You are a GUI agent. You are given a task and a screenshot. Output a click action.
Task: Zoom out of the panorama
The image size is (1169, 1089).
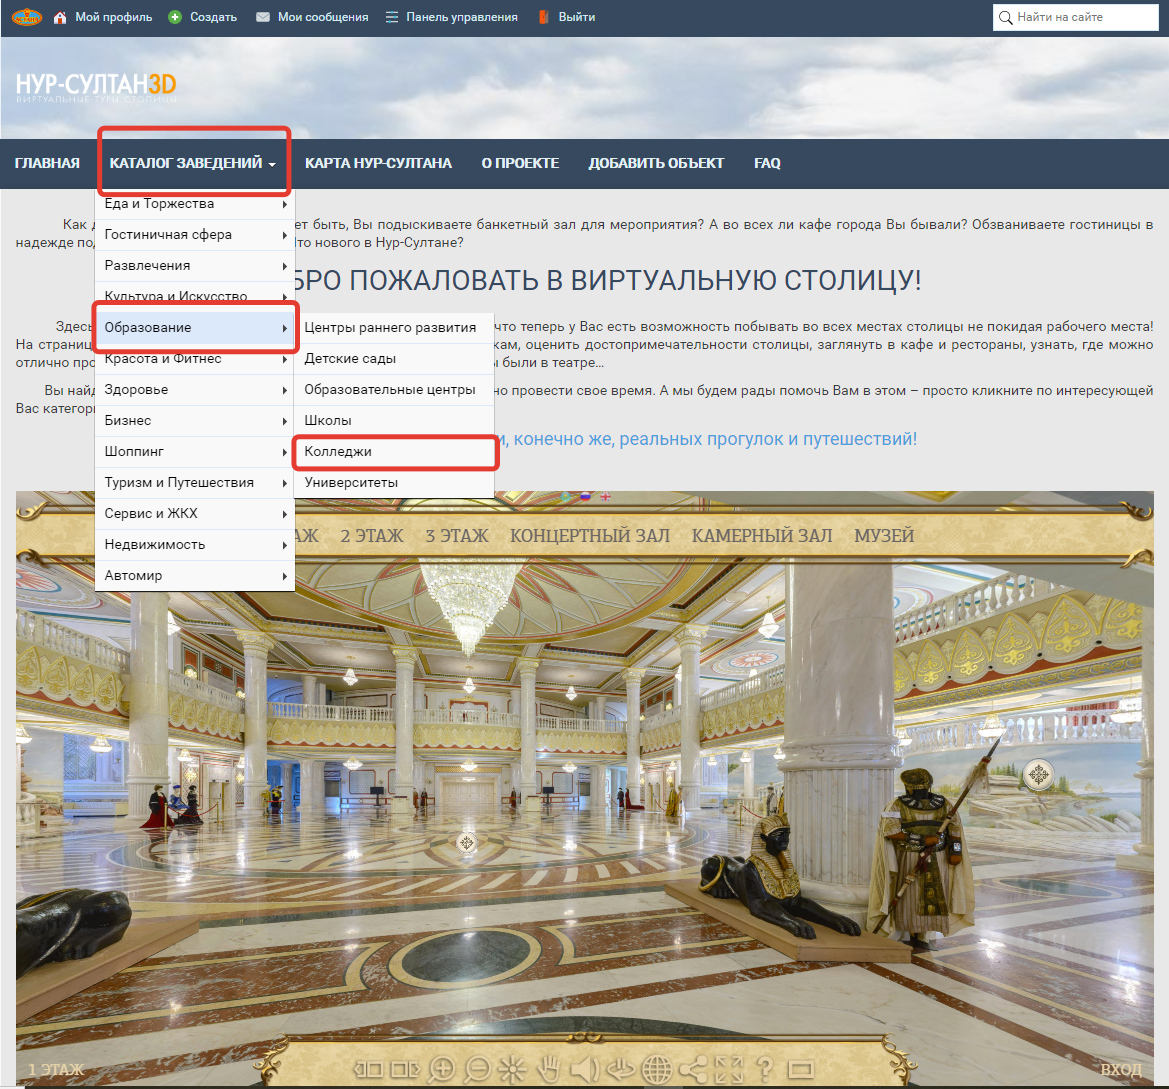pyautogui.click(x=477, y=1069)
